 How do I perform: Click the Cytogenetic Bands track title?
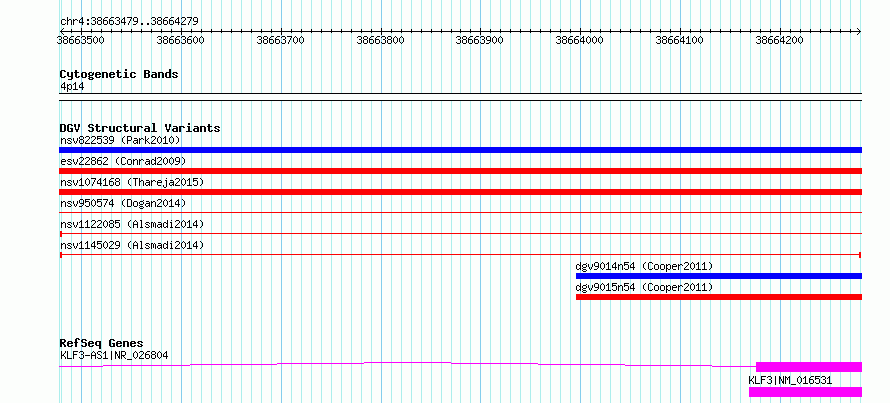click(x=119, y=74)
